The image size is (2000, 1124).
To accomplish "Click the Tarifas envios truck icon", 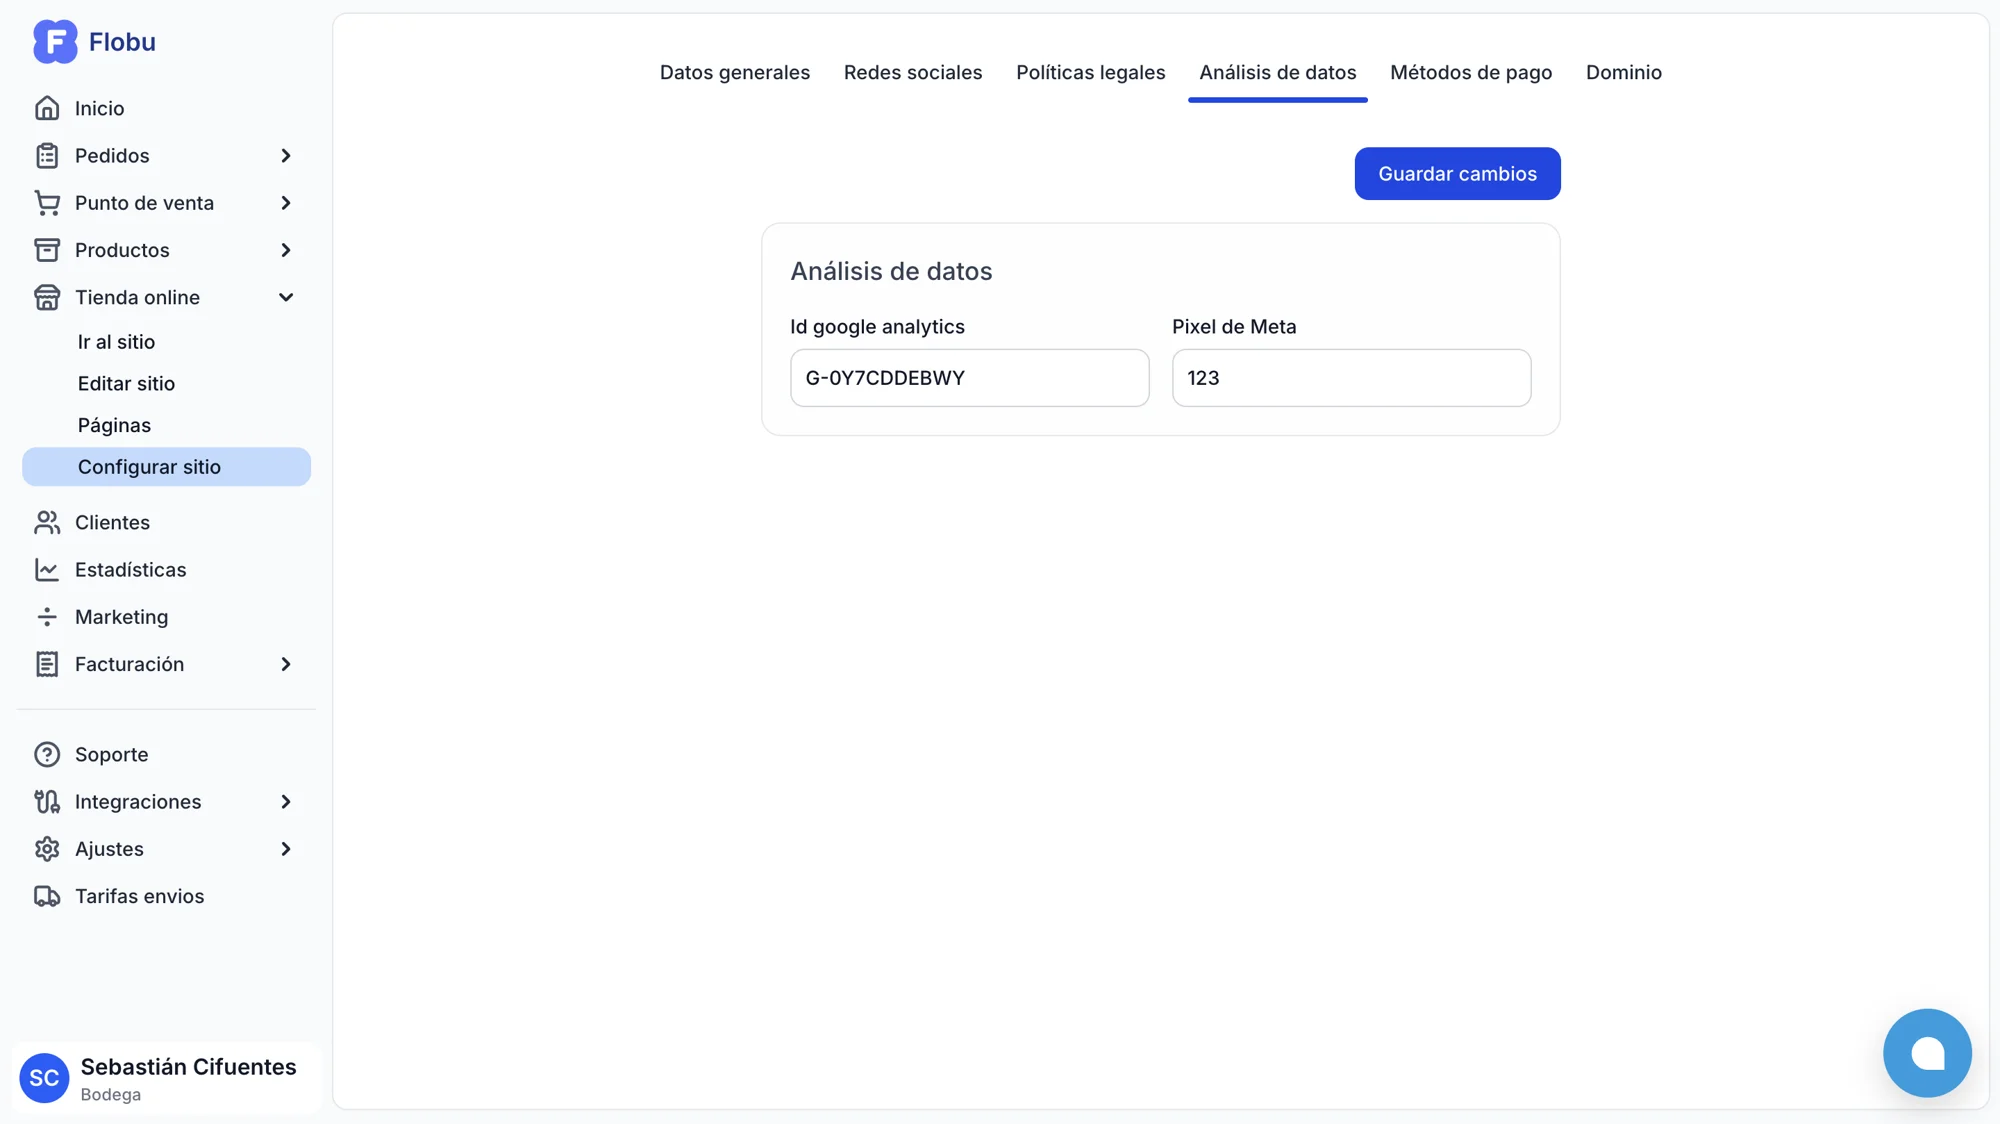I will click(47, 896).
